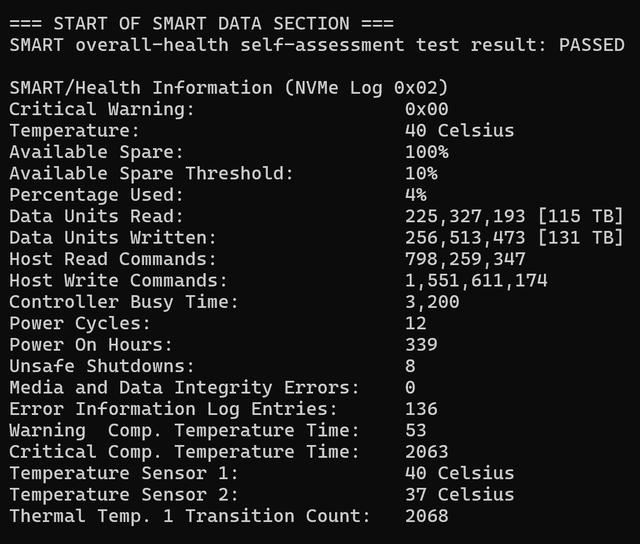Click the Critical Warning 0x00 value
The image size is (640, 544).
point(427,109)
